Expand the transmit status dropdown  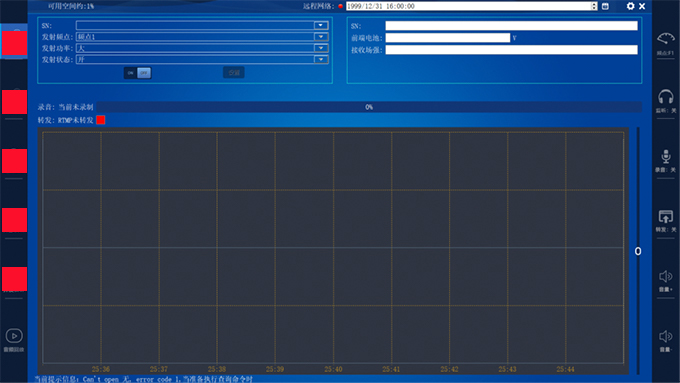[321, 59]
